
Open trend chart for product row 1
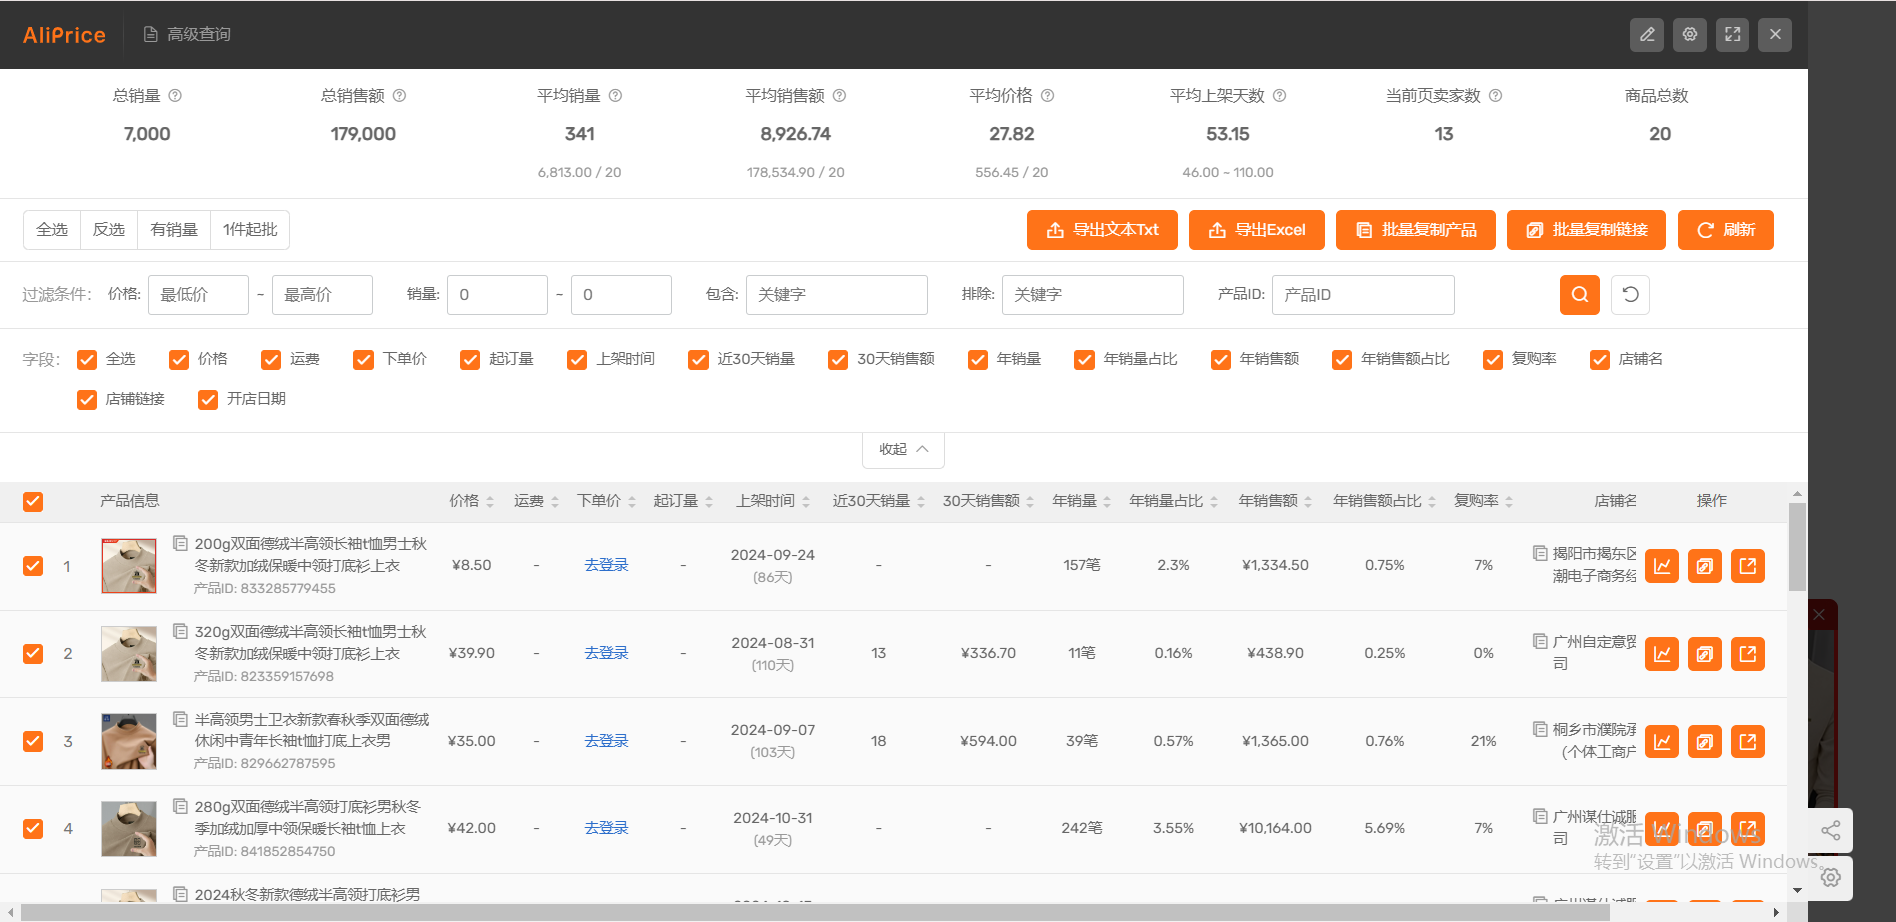tap(1662, 566)
